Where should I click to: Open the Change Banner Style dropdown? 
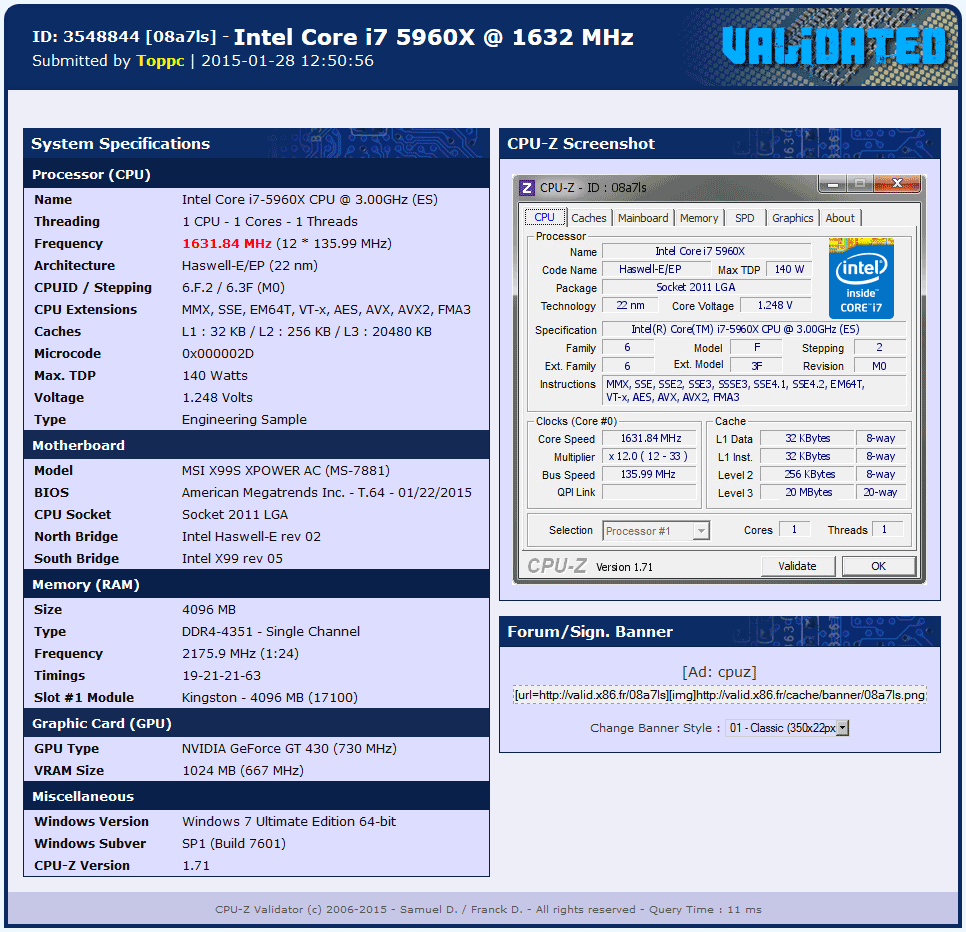click(x=789, y=728)
